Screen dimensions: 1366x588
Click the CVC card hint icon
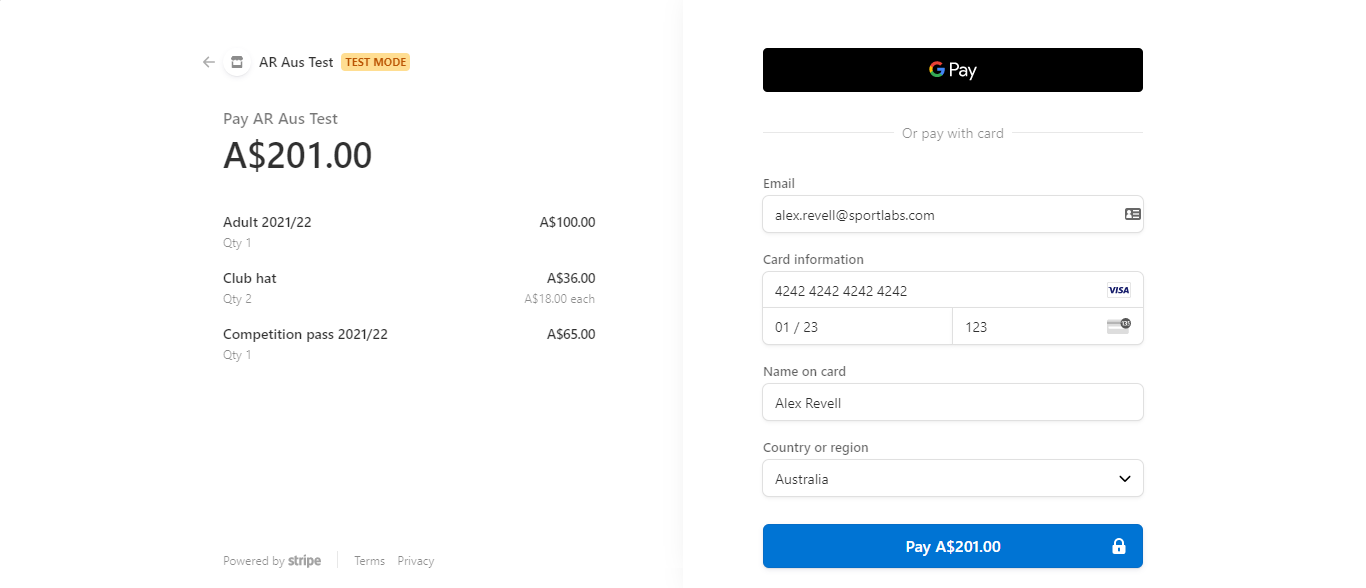coord(1118,326)
